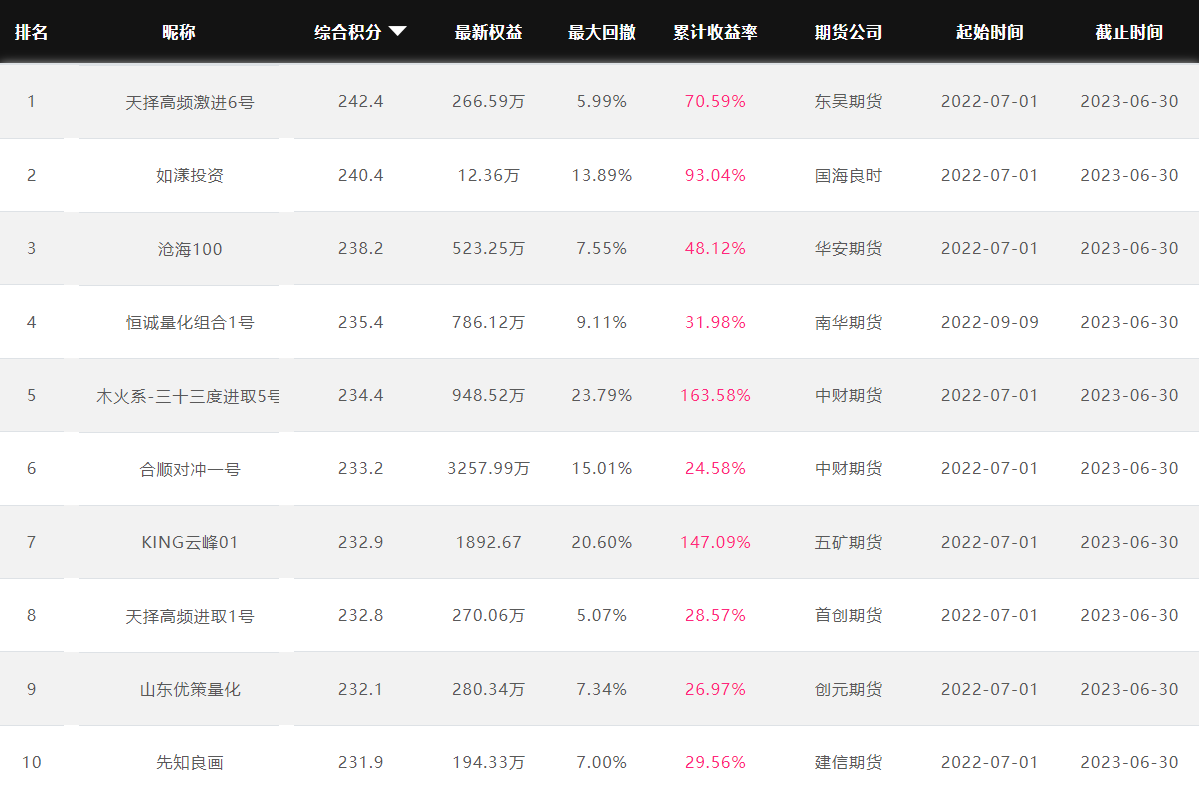Viewport: 1199px width, 798px height.
Task: Click the 截止时间 column header
Action: (x=1129, y=32)
